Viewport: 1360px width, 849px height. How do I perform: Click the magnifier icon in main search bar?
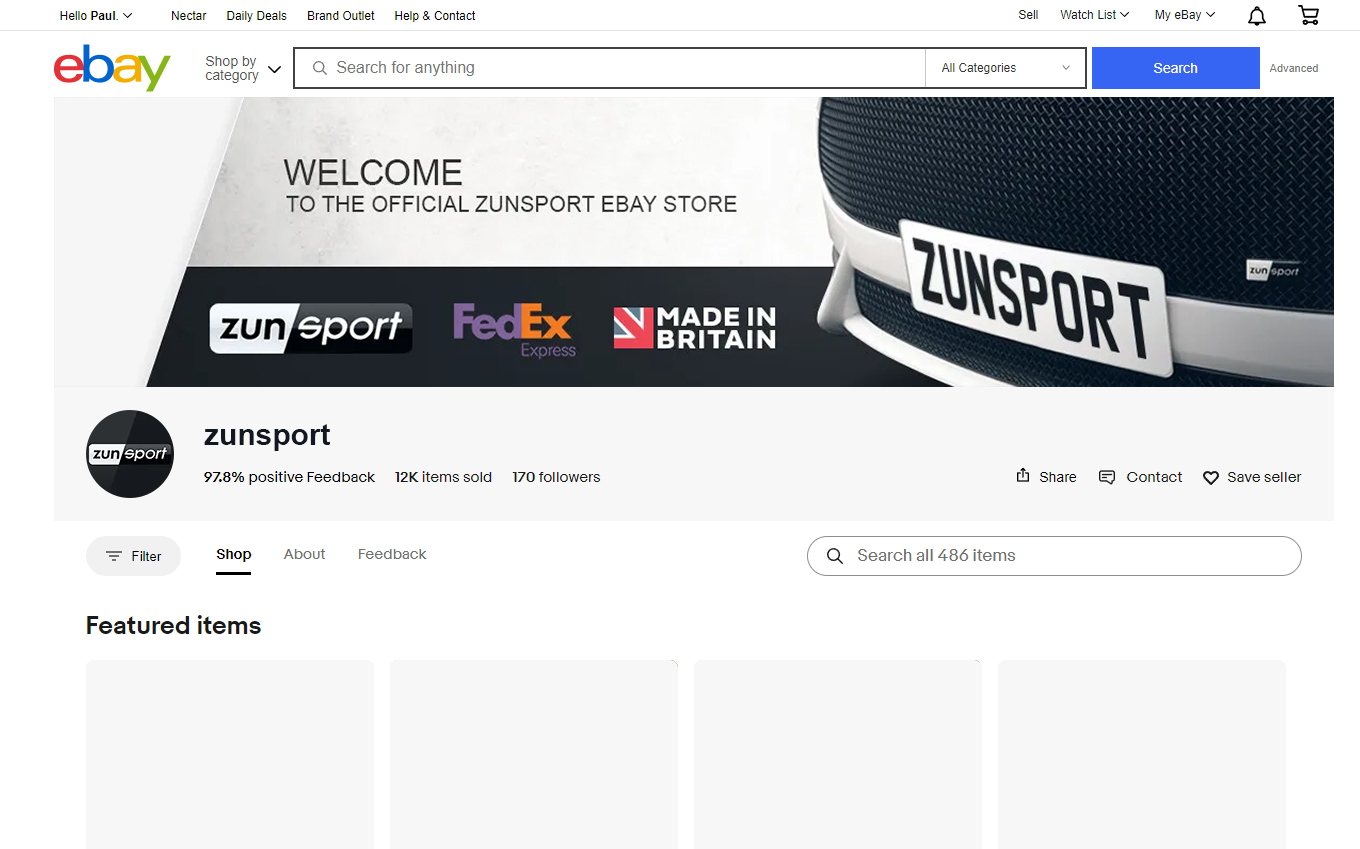coord(320,68)
